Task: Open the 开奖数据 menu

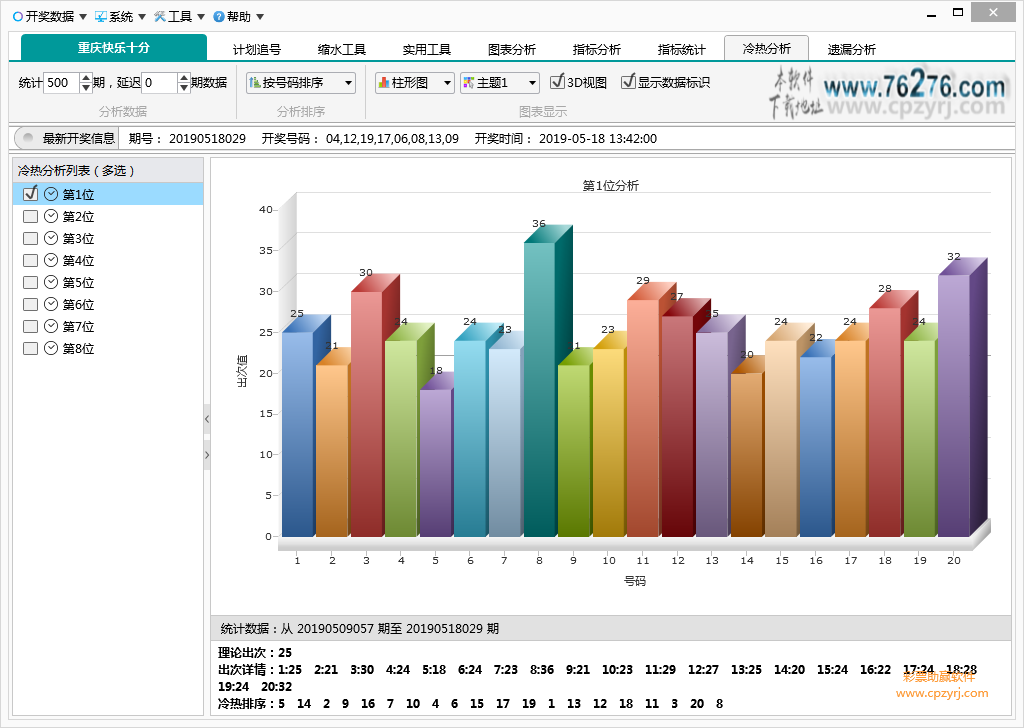Action: point(50,16)
